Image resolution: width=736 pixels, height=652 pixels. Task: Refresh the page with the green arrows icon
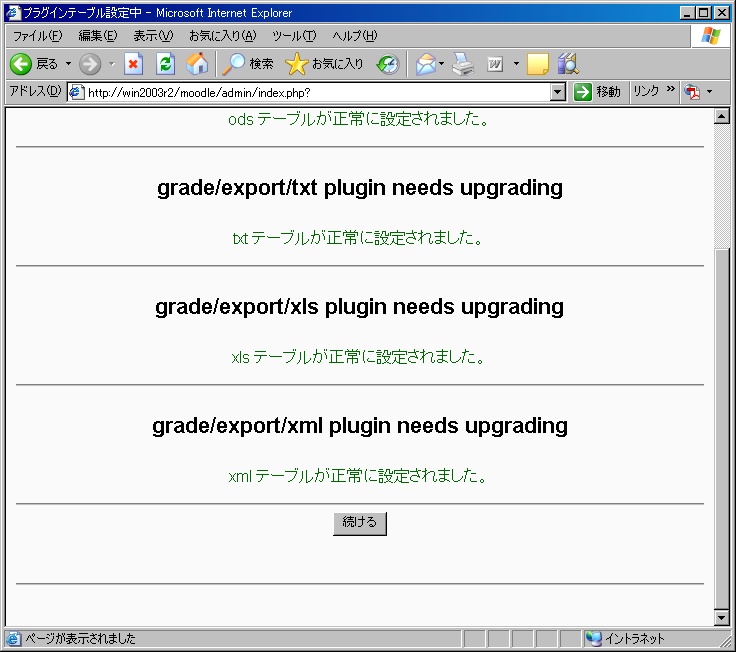(x=165, y=64)
